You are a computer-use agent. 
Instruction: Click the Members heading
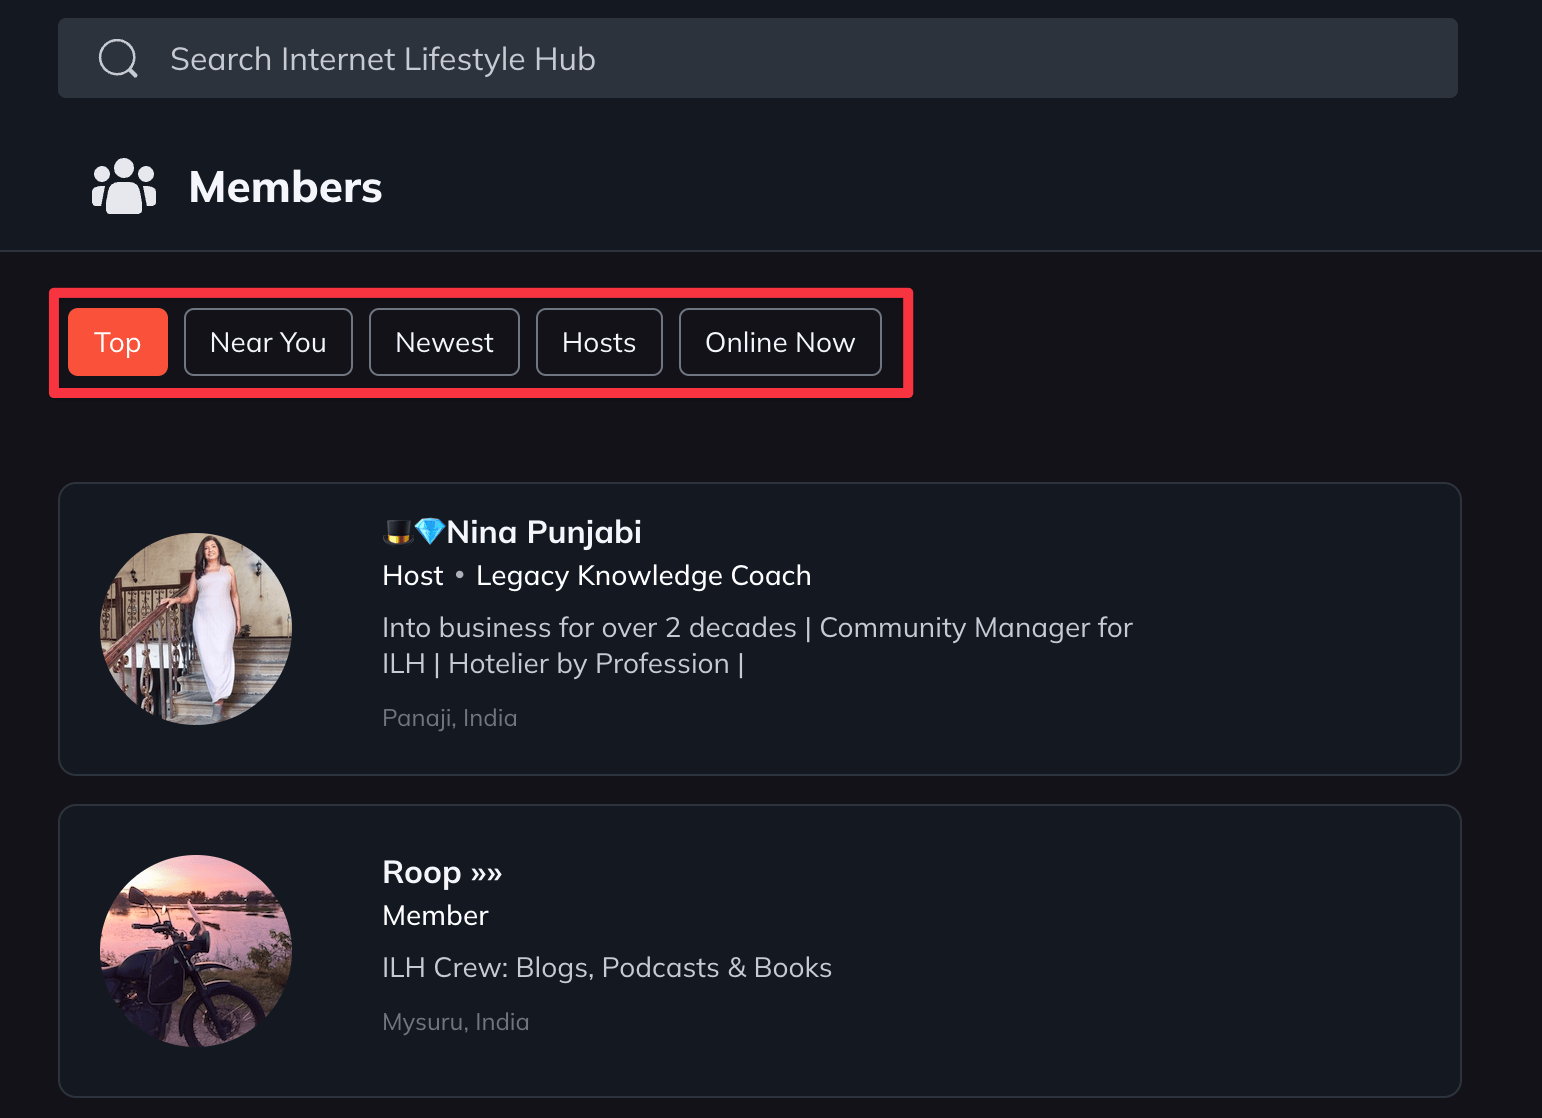(285, 187)
